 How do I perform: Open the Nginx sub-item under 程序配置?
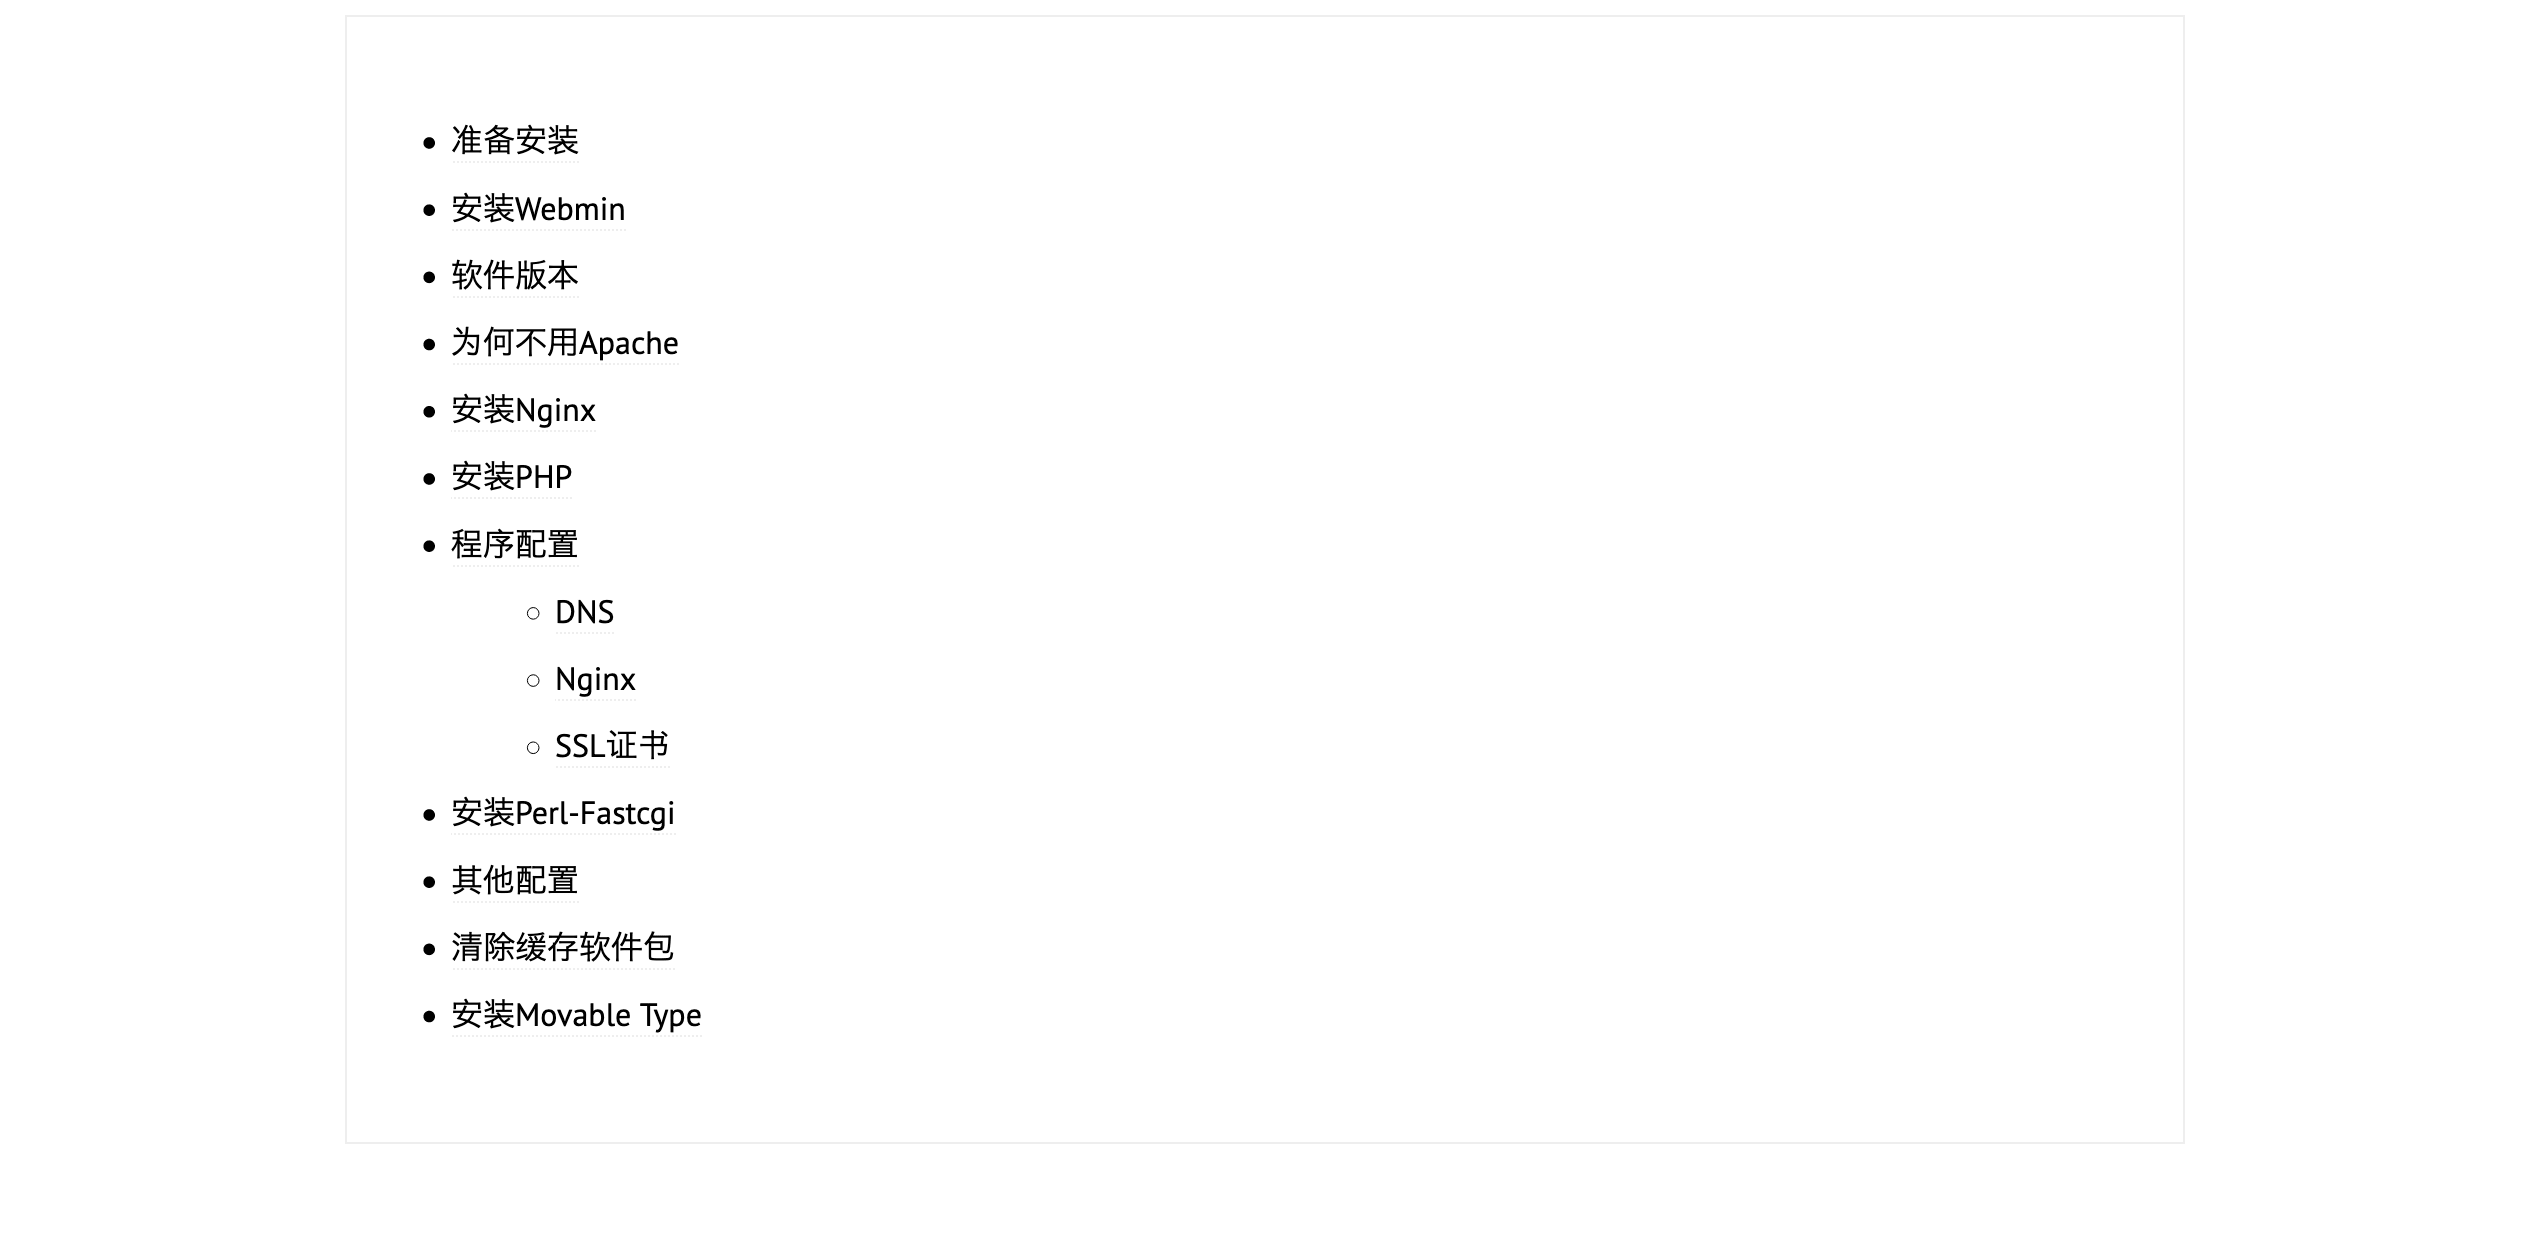(595, 679)
